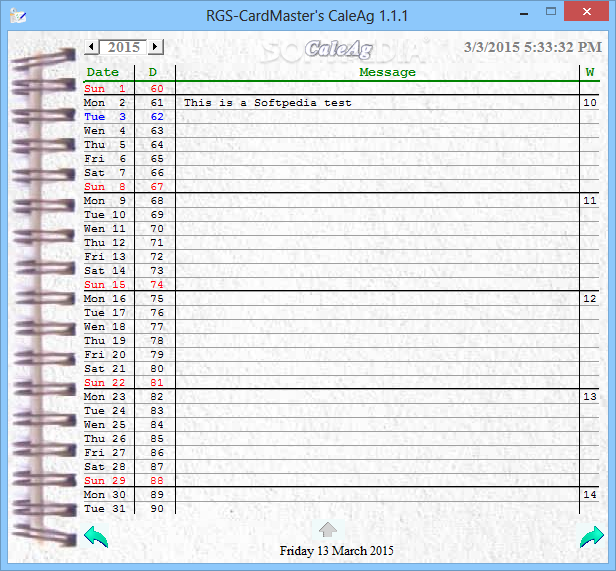
Task: Select the Fri 6 date entry
Action: [x=104, y=159]
